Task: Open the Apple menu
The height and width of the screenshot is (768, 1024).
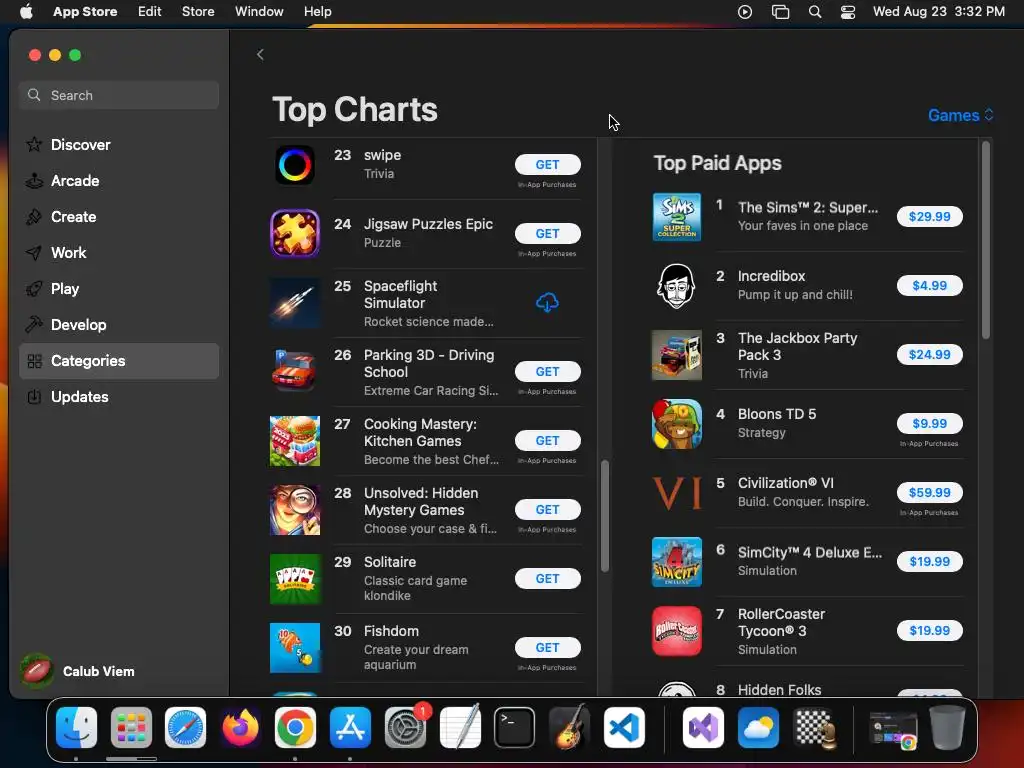Action: [26, 12]
